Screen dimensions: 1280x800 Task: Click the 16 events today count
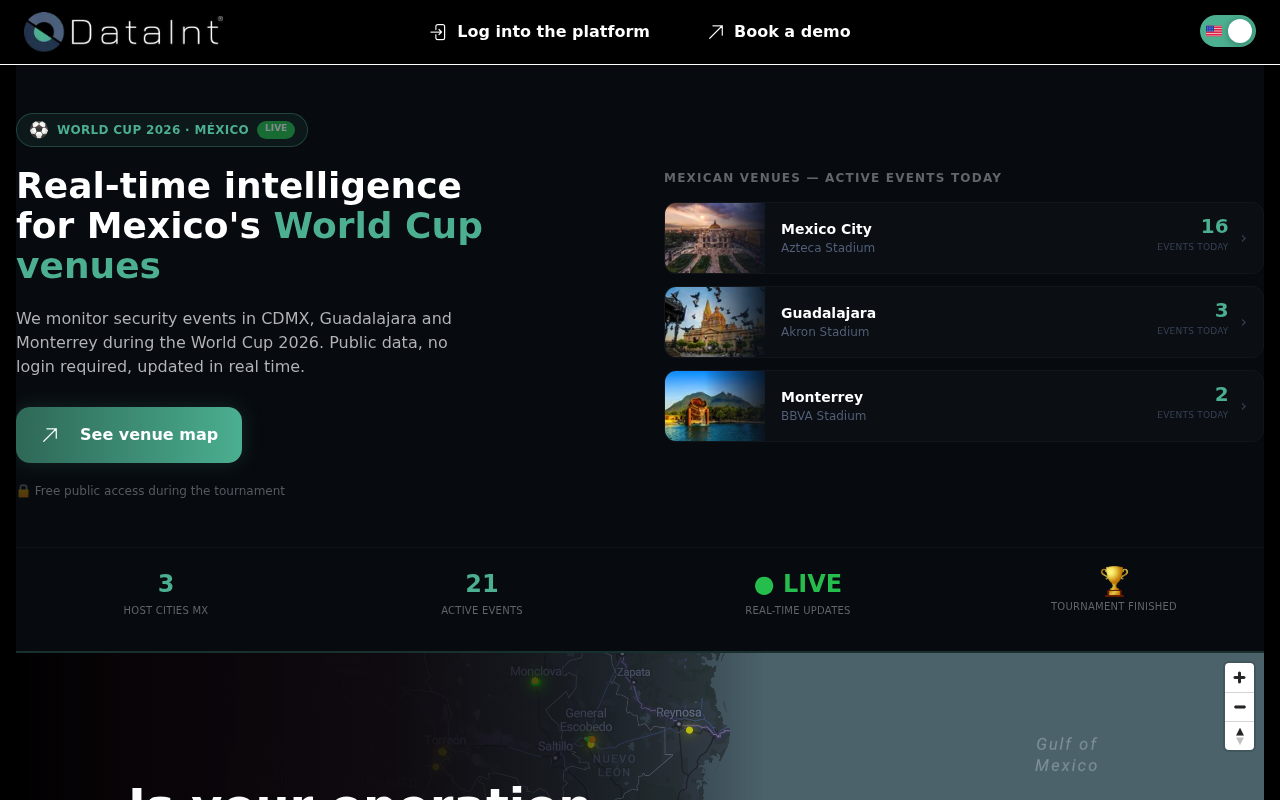[x=1214, y=227]
